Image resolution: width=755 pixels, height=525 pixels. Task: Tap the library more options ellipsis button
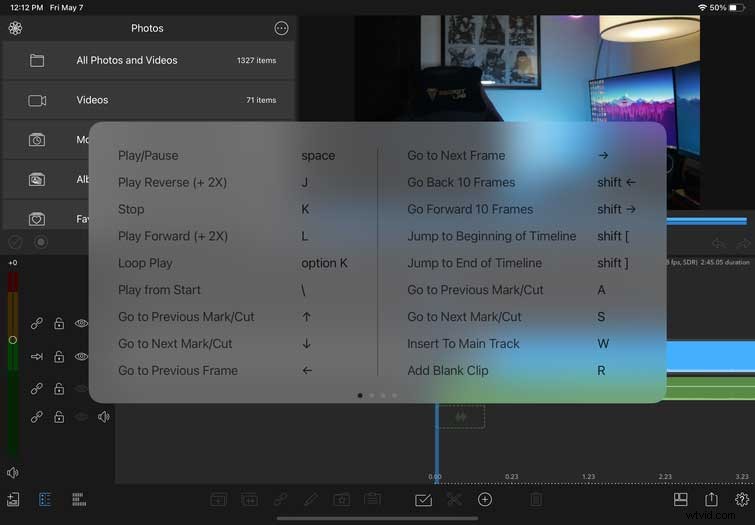280,28
